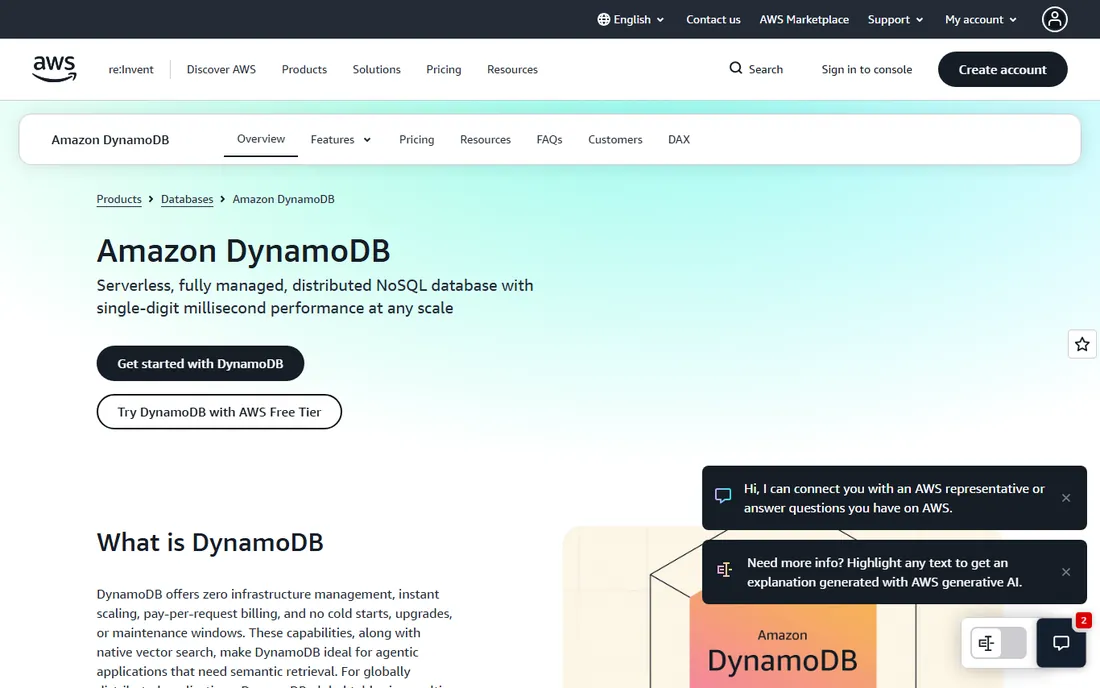Click Get started with DynamoDB button

pyautogui.click(x=200, y=363)
